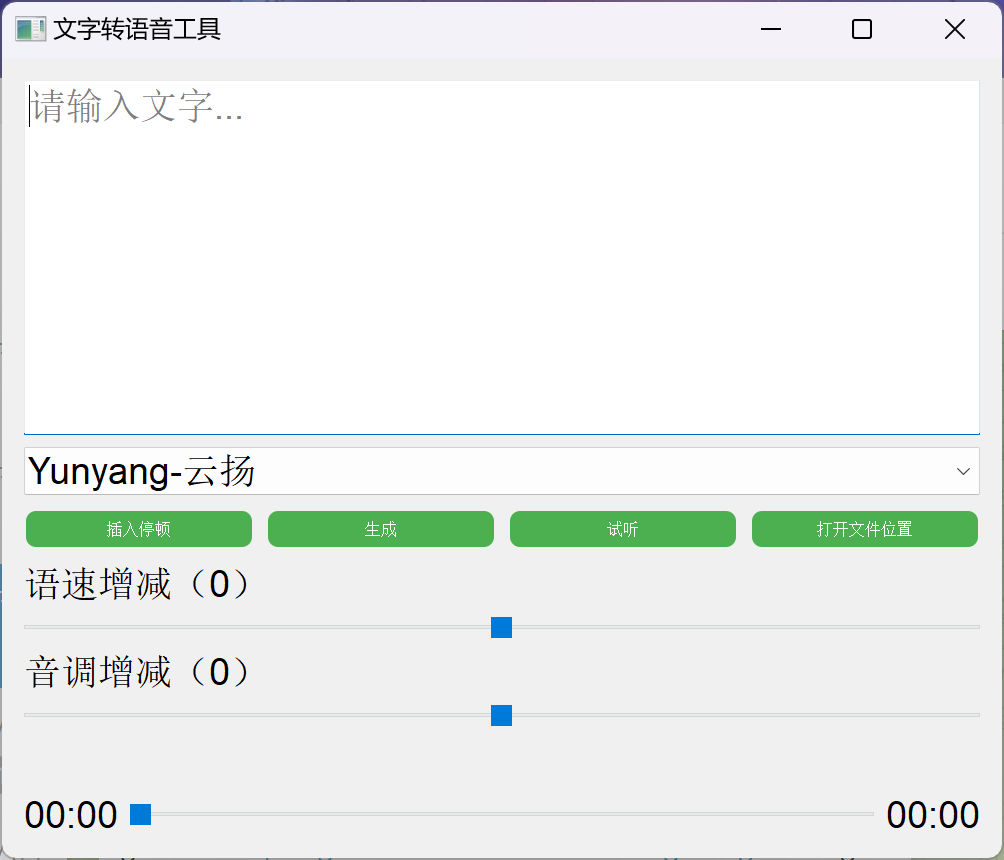Close the 文字转语音工具 window

pos(955,29)
